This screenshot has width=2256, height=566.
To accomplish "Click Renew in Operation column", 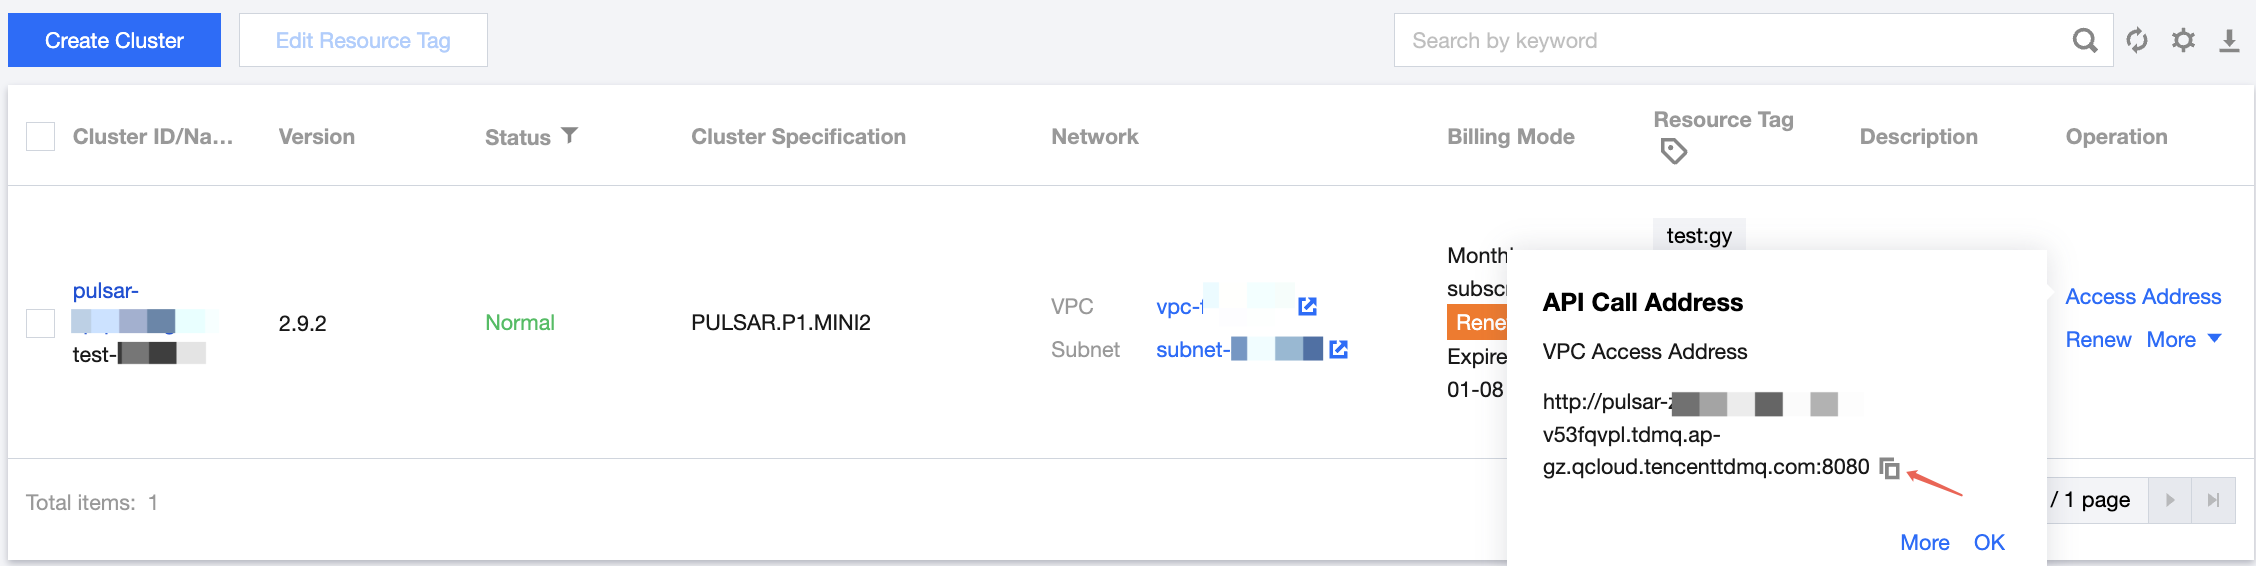I will [2098, 340].
